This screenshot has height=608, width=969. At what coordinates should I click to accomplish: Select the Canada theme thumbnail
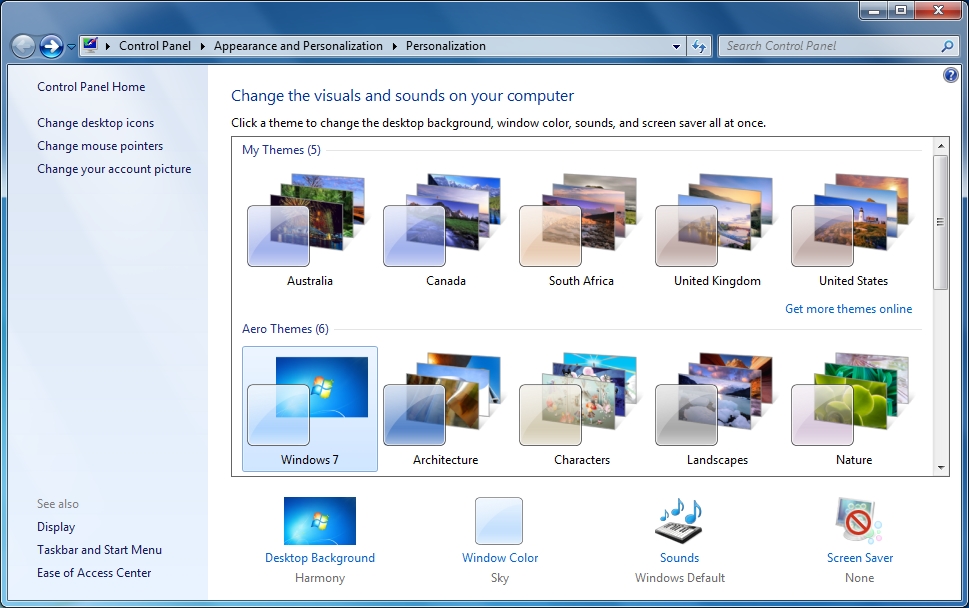coord(444,220)
